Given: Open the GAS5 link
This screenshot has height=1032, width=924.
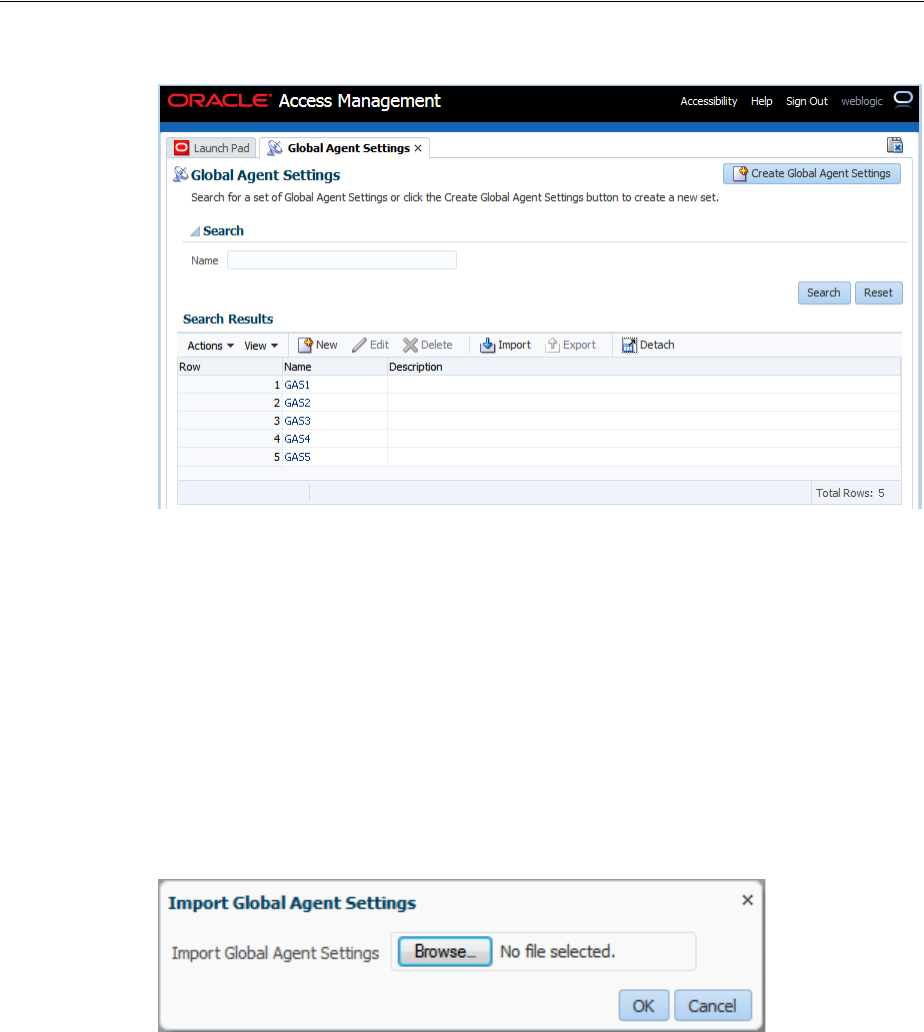Looking at the screenshot, I should click(297, 457).
